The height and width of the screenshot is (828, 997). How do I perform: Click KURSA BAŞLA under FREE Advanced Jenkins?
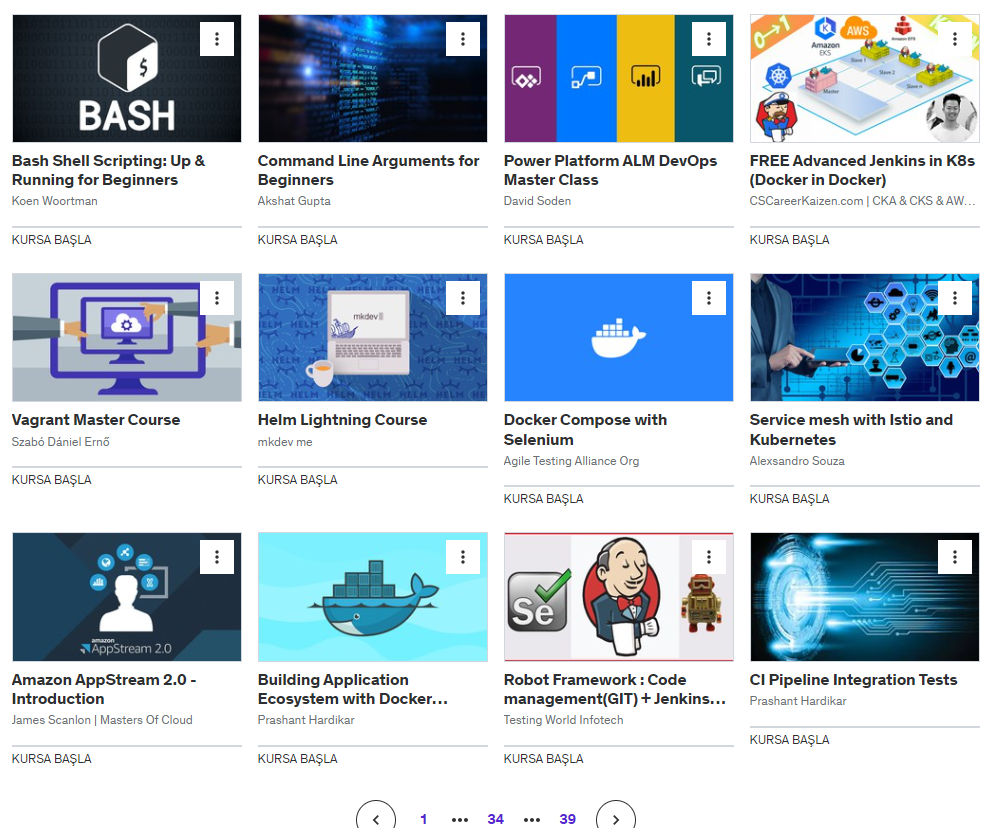coord(790,240)
